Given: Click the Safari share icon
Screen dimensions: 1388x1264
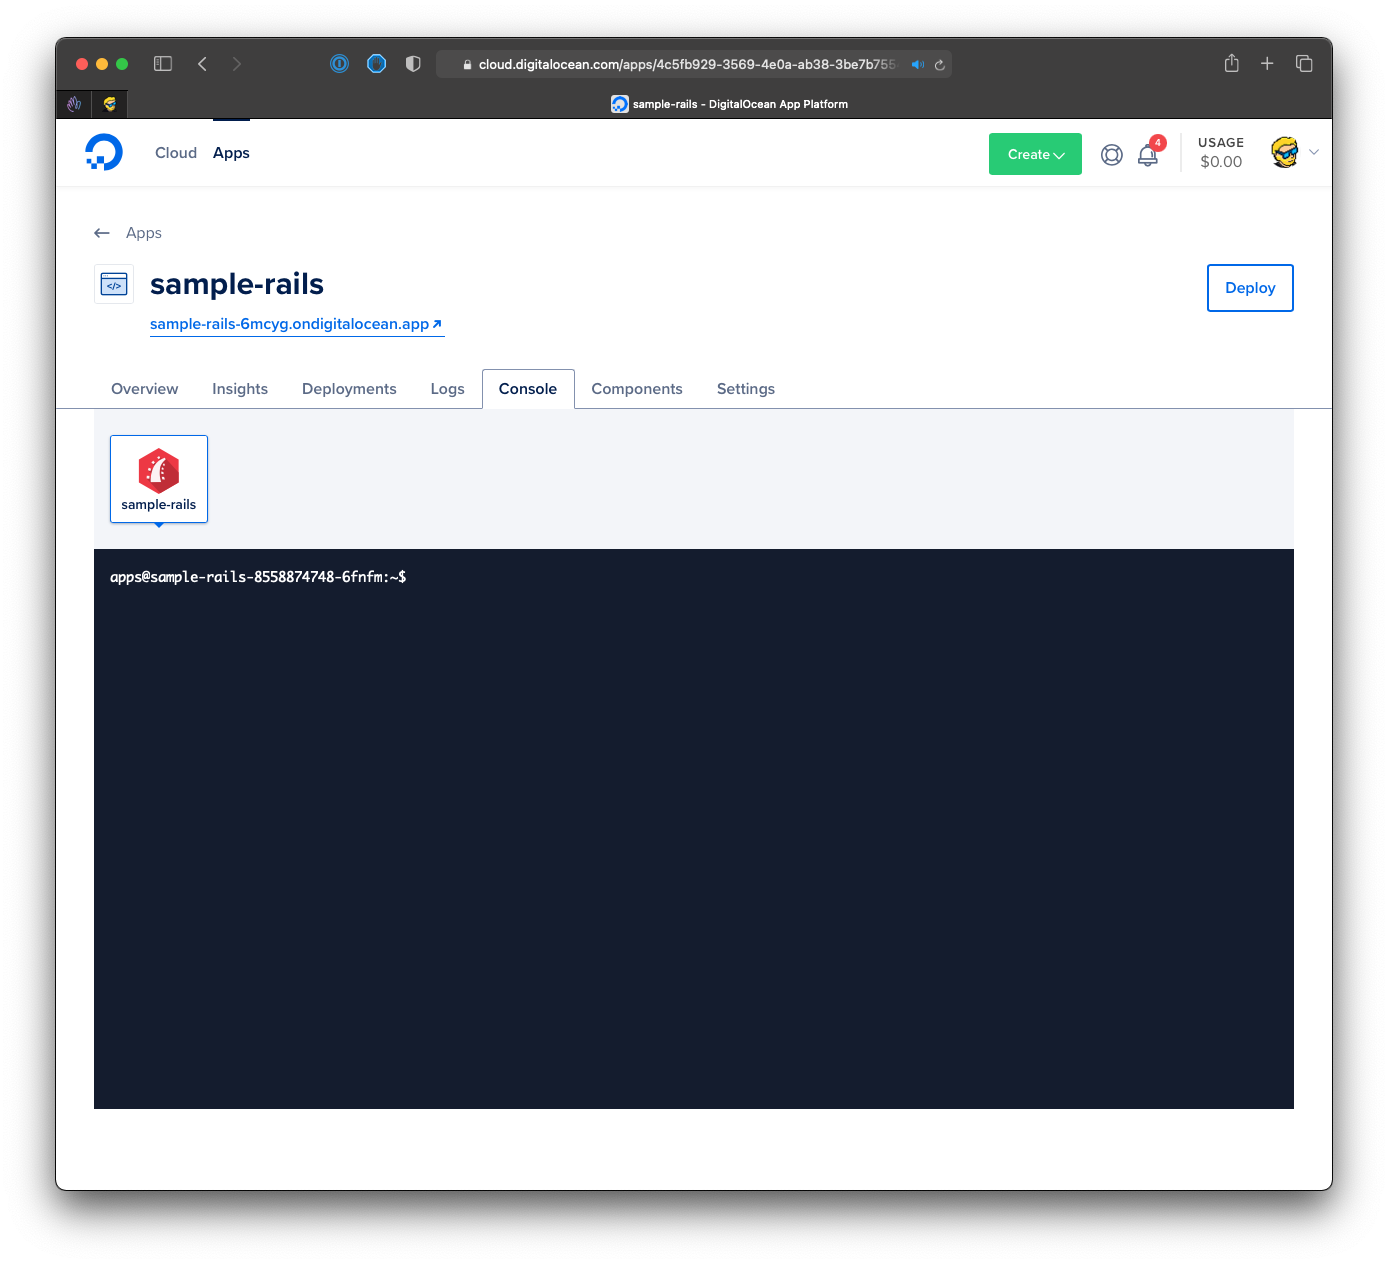Looking at the screenshot, I should [x=1231, y=64].
